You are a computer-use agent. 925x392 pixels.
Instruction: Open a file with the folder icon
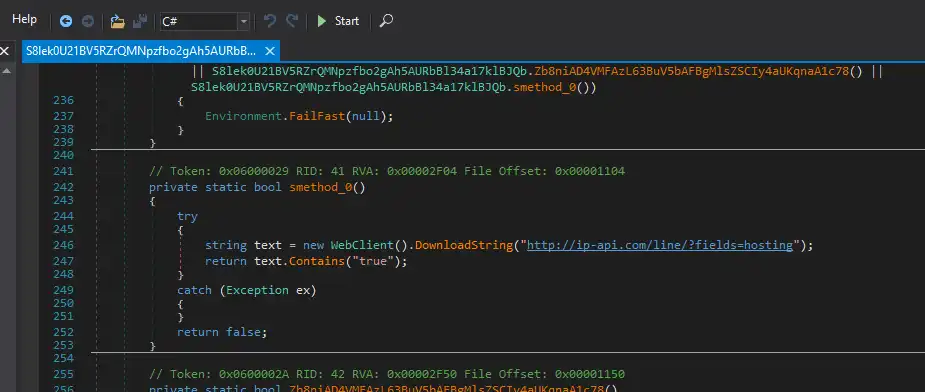(117, 21)
